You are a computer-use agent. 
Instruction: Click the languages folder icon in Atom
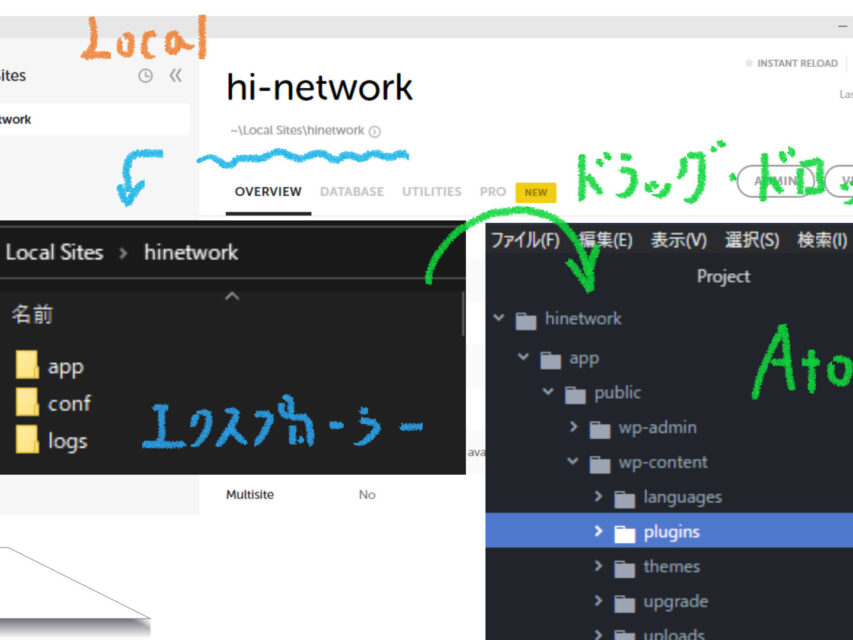[x=625, y=499]
